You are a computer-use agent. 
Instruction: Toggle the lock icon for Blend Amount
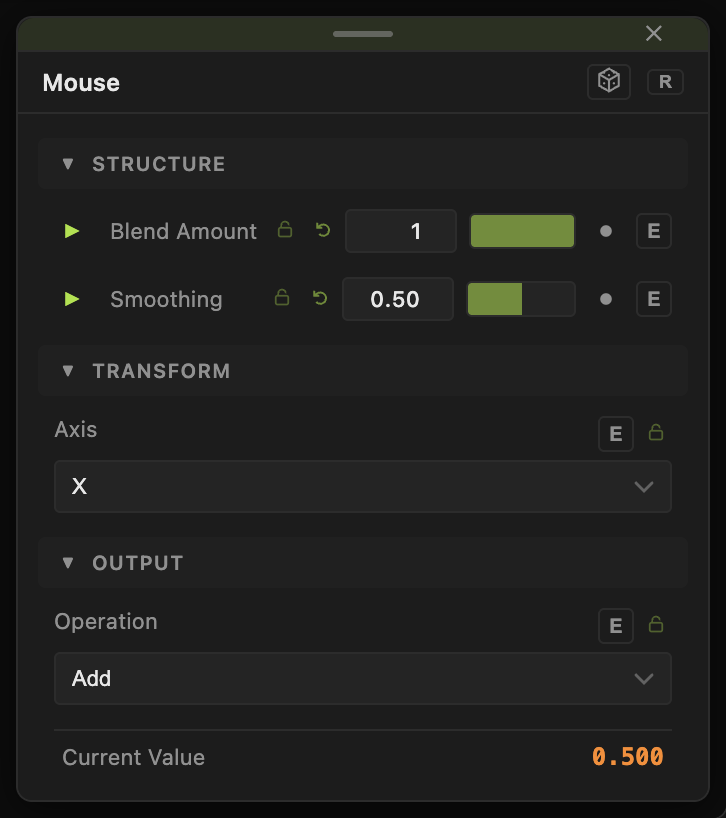point(285,230)
